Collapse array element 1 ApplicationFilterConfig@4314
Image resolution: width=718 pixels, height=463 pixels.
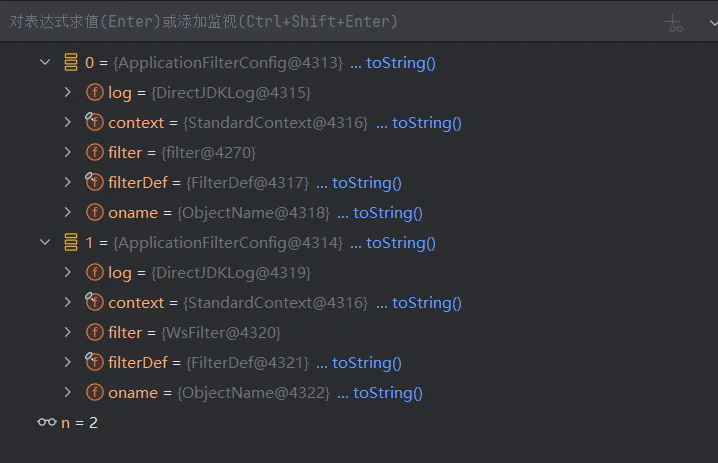45,242
